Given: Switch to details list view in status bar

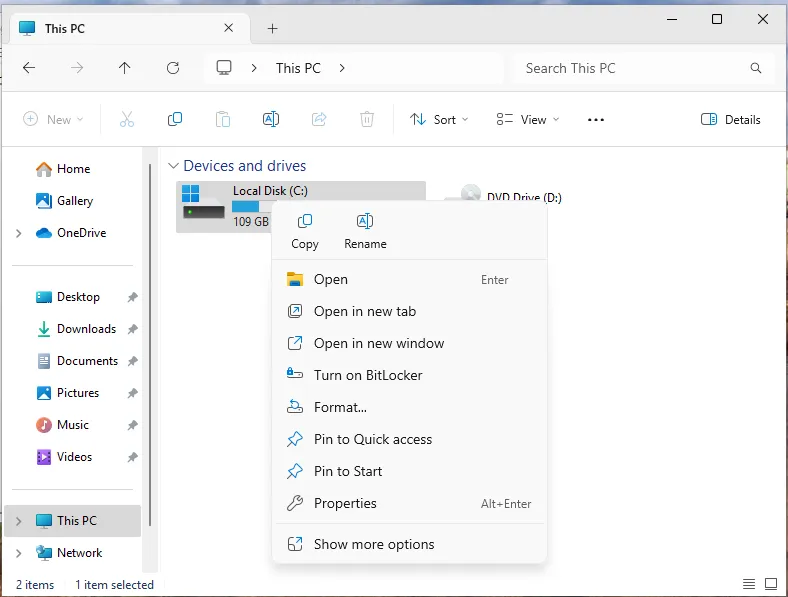Looking at the screenshot, I should point(749,584).
